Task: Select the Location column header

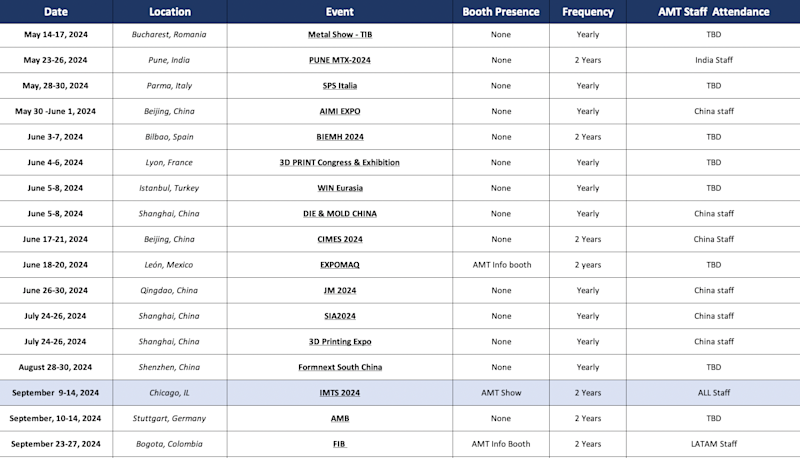Action: point(170,12)
